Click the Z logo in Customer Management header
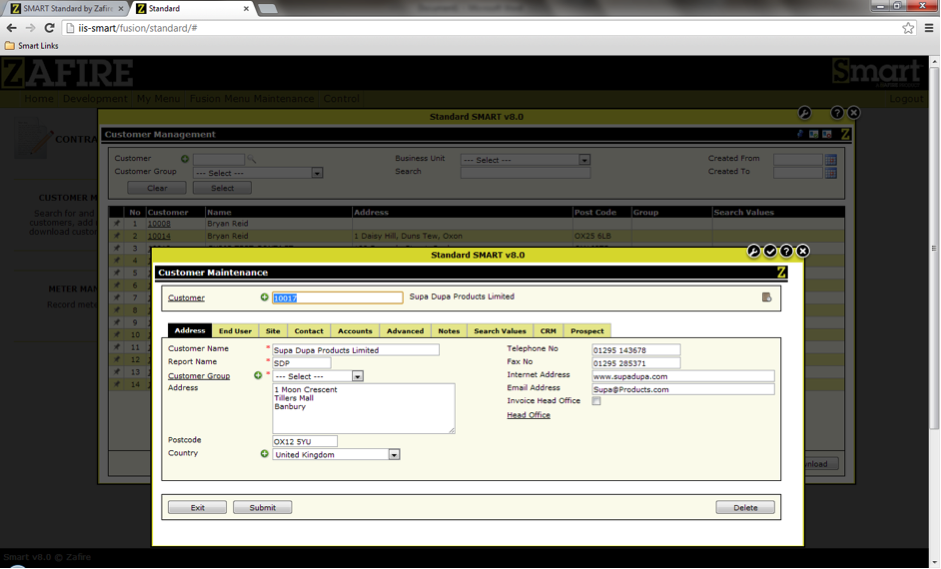Screen dimensions: 941x569 845,134
